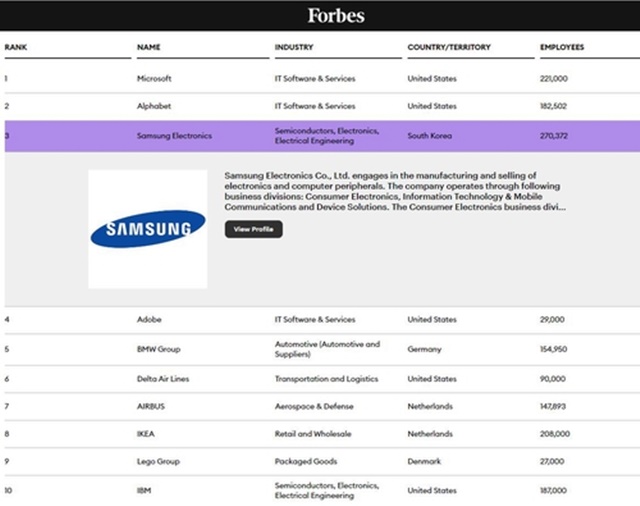Click IT Software & Services in Microsoft row

[315, 78]
